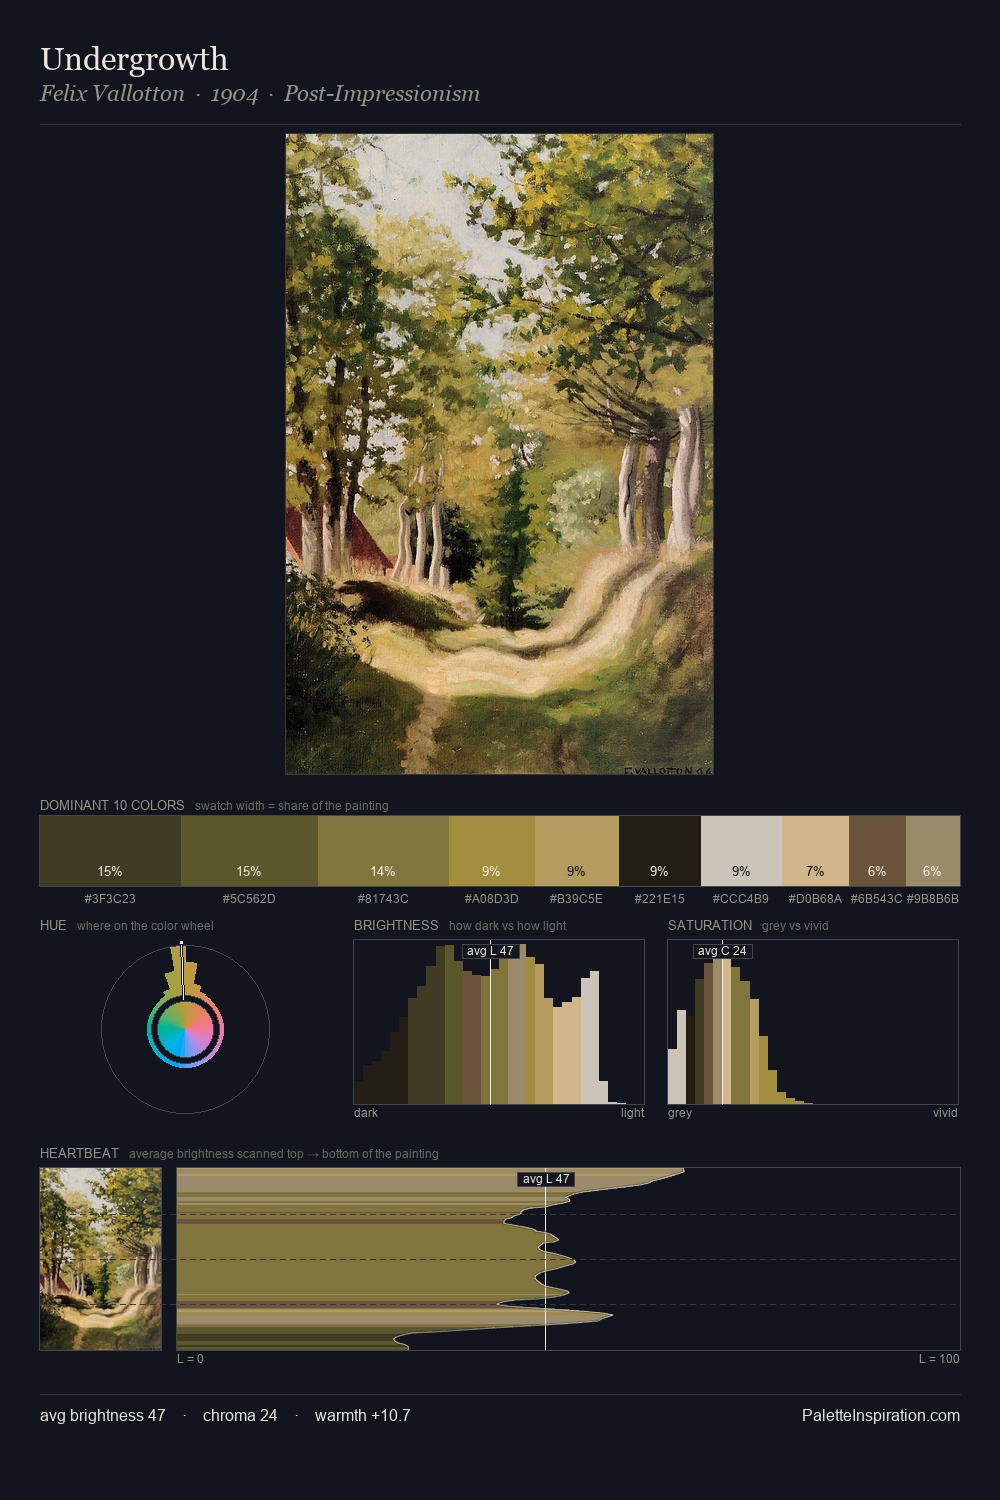Click the 'dark' axis label
The height and width of the screenshot is (1500, 1000).
pos(366,1113)
